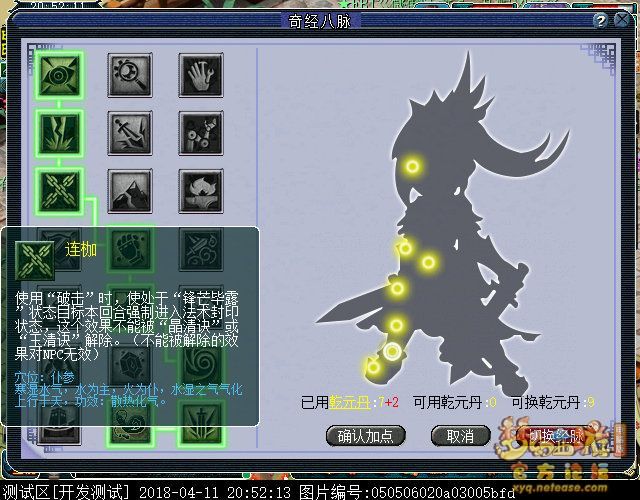Image resolution: width=640 pixels, height=500 pixels.
Task: Click the 可用乾元丹 available count text
Action: click(455, 402)
